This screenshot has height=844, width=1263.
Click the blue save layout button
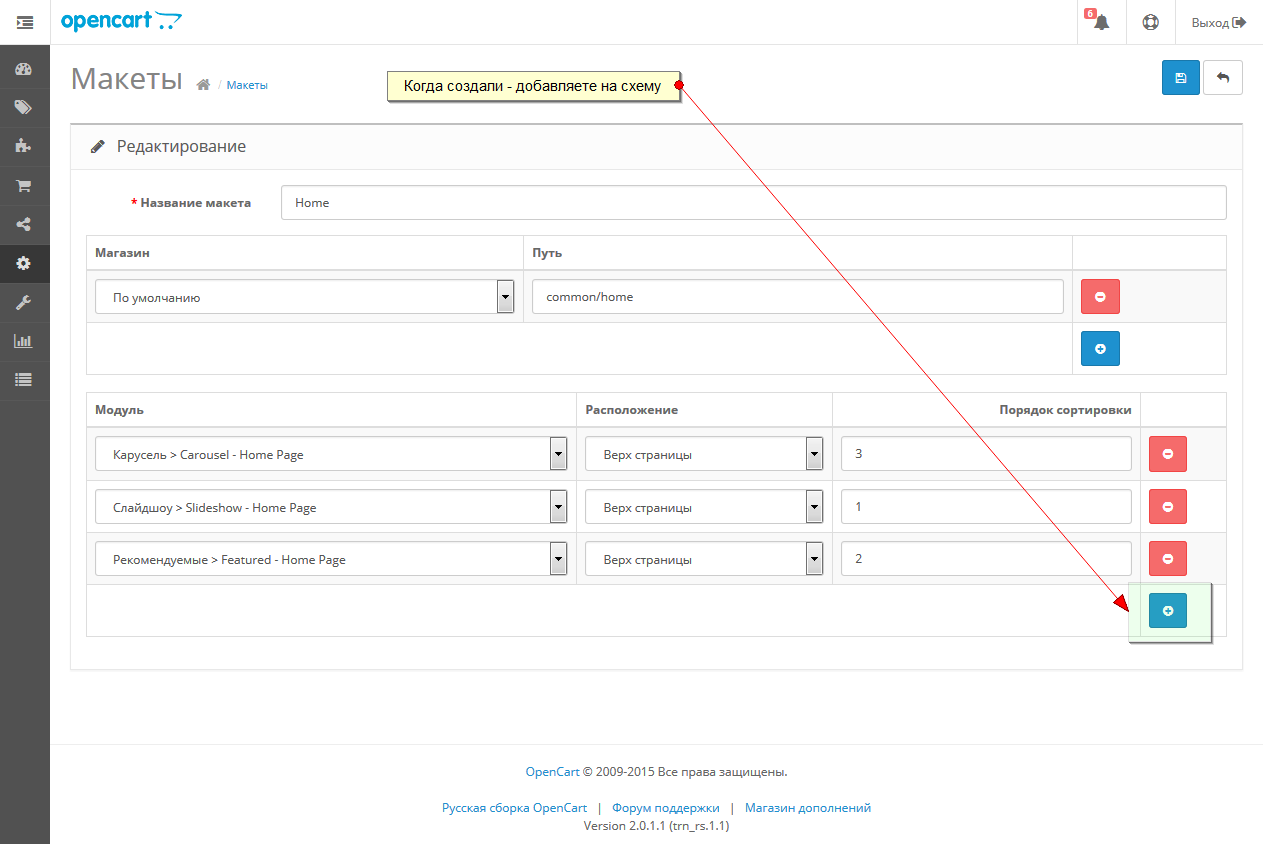coord(1181,78)
